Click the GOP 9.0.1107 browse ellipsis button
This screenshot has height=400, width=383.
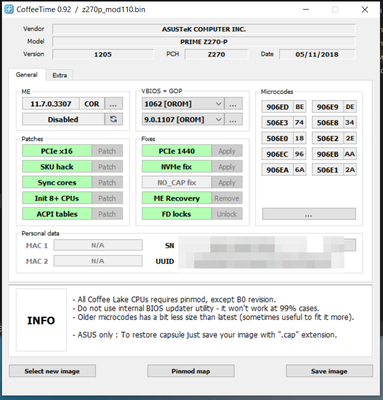point(233,119)
